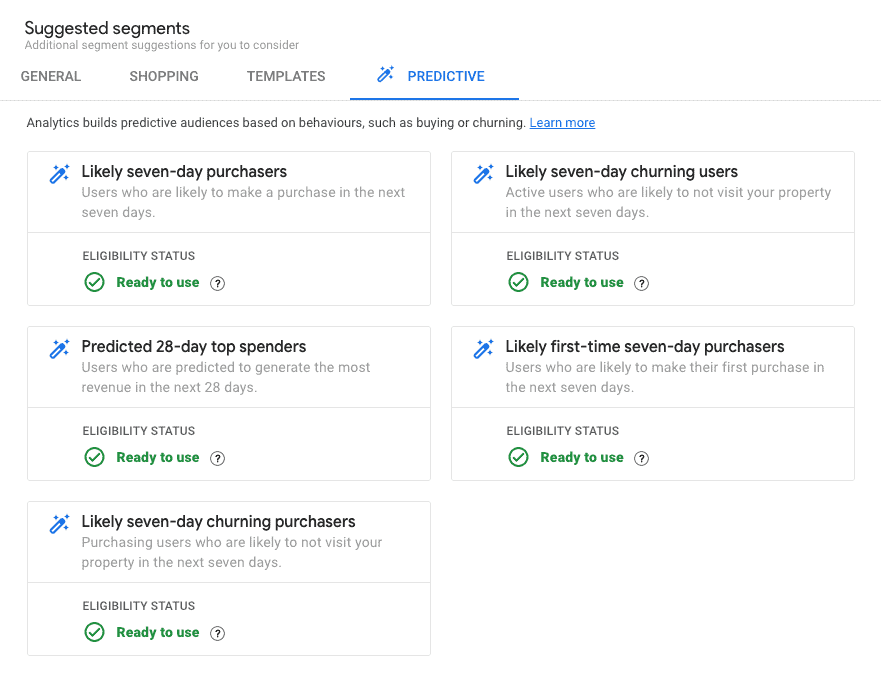Screen dimensions: 881x674
Task: Select the wand icon on Predicted 28-day top spenders
Action: click(x=59, y=348)
